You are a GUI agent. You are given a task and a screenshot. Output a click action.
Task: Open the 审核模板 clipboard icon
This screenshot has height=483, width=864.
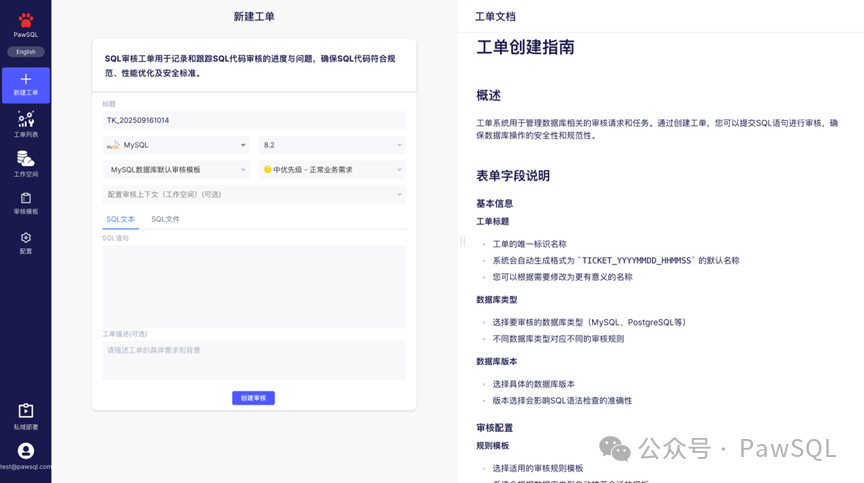tap(26, 198)
